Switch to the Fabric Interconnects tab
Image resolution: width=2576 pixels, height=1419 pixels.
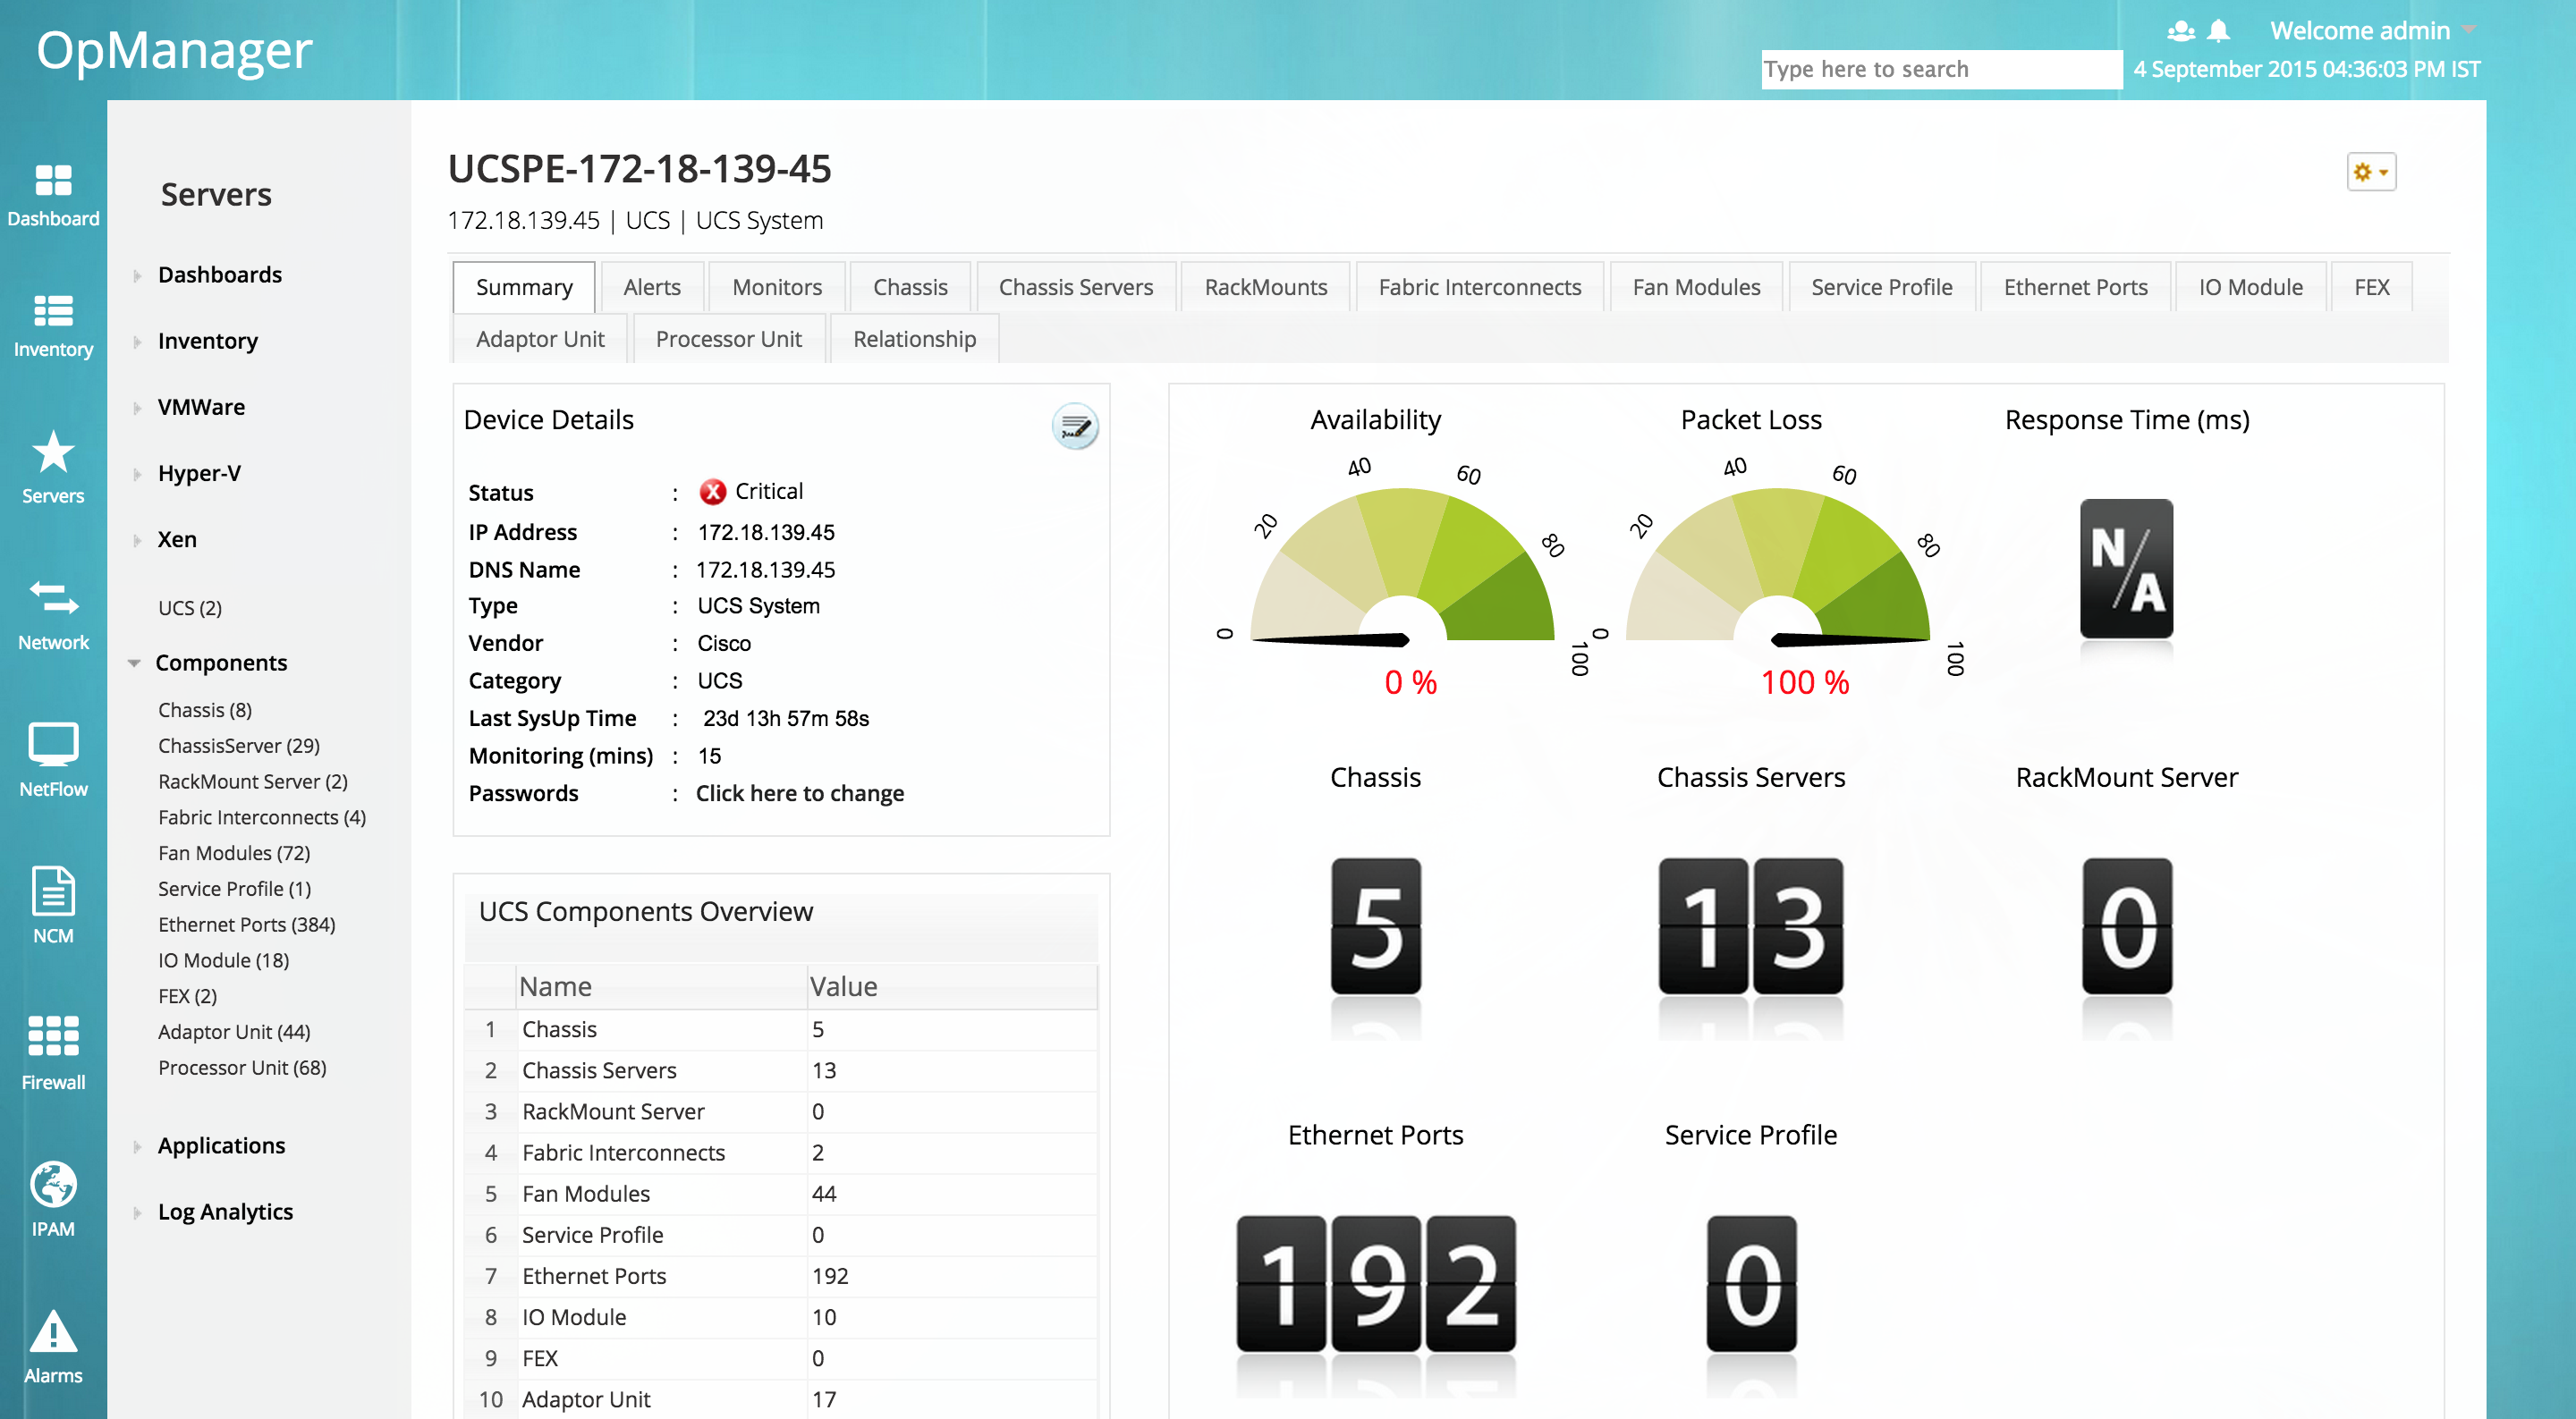pyautogui.click(x=1478, y=287)
